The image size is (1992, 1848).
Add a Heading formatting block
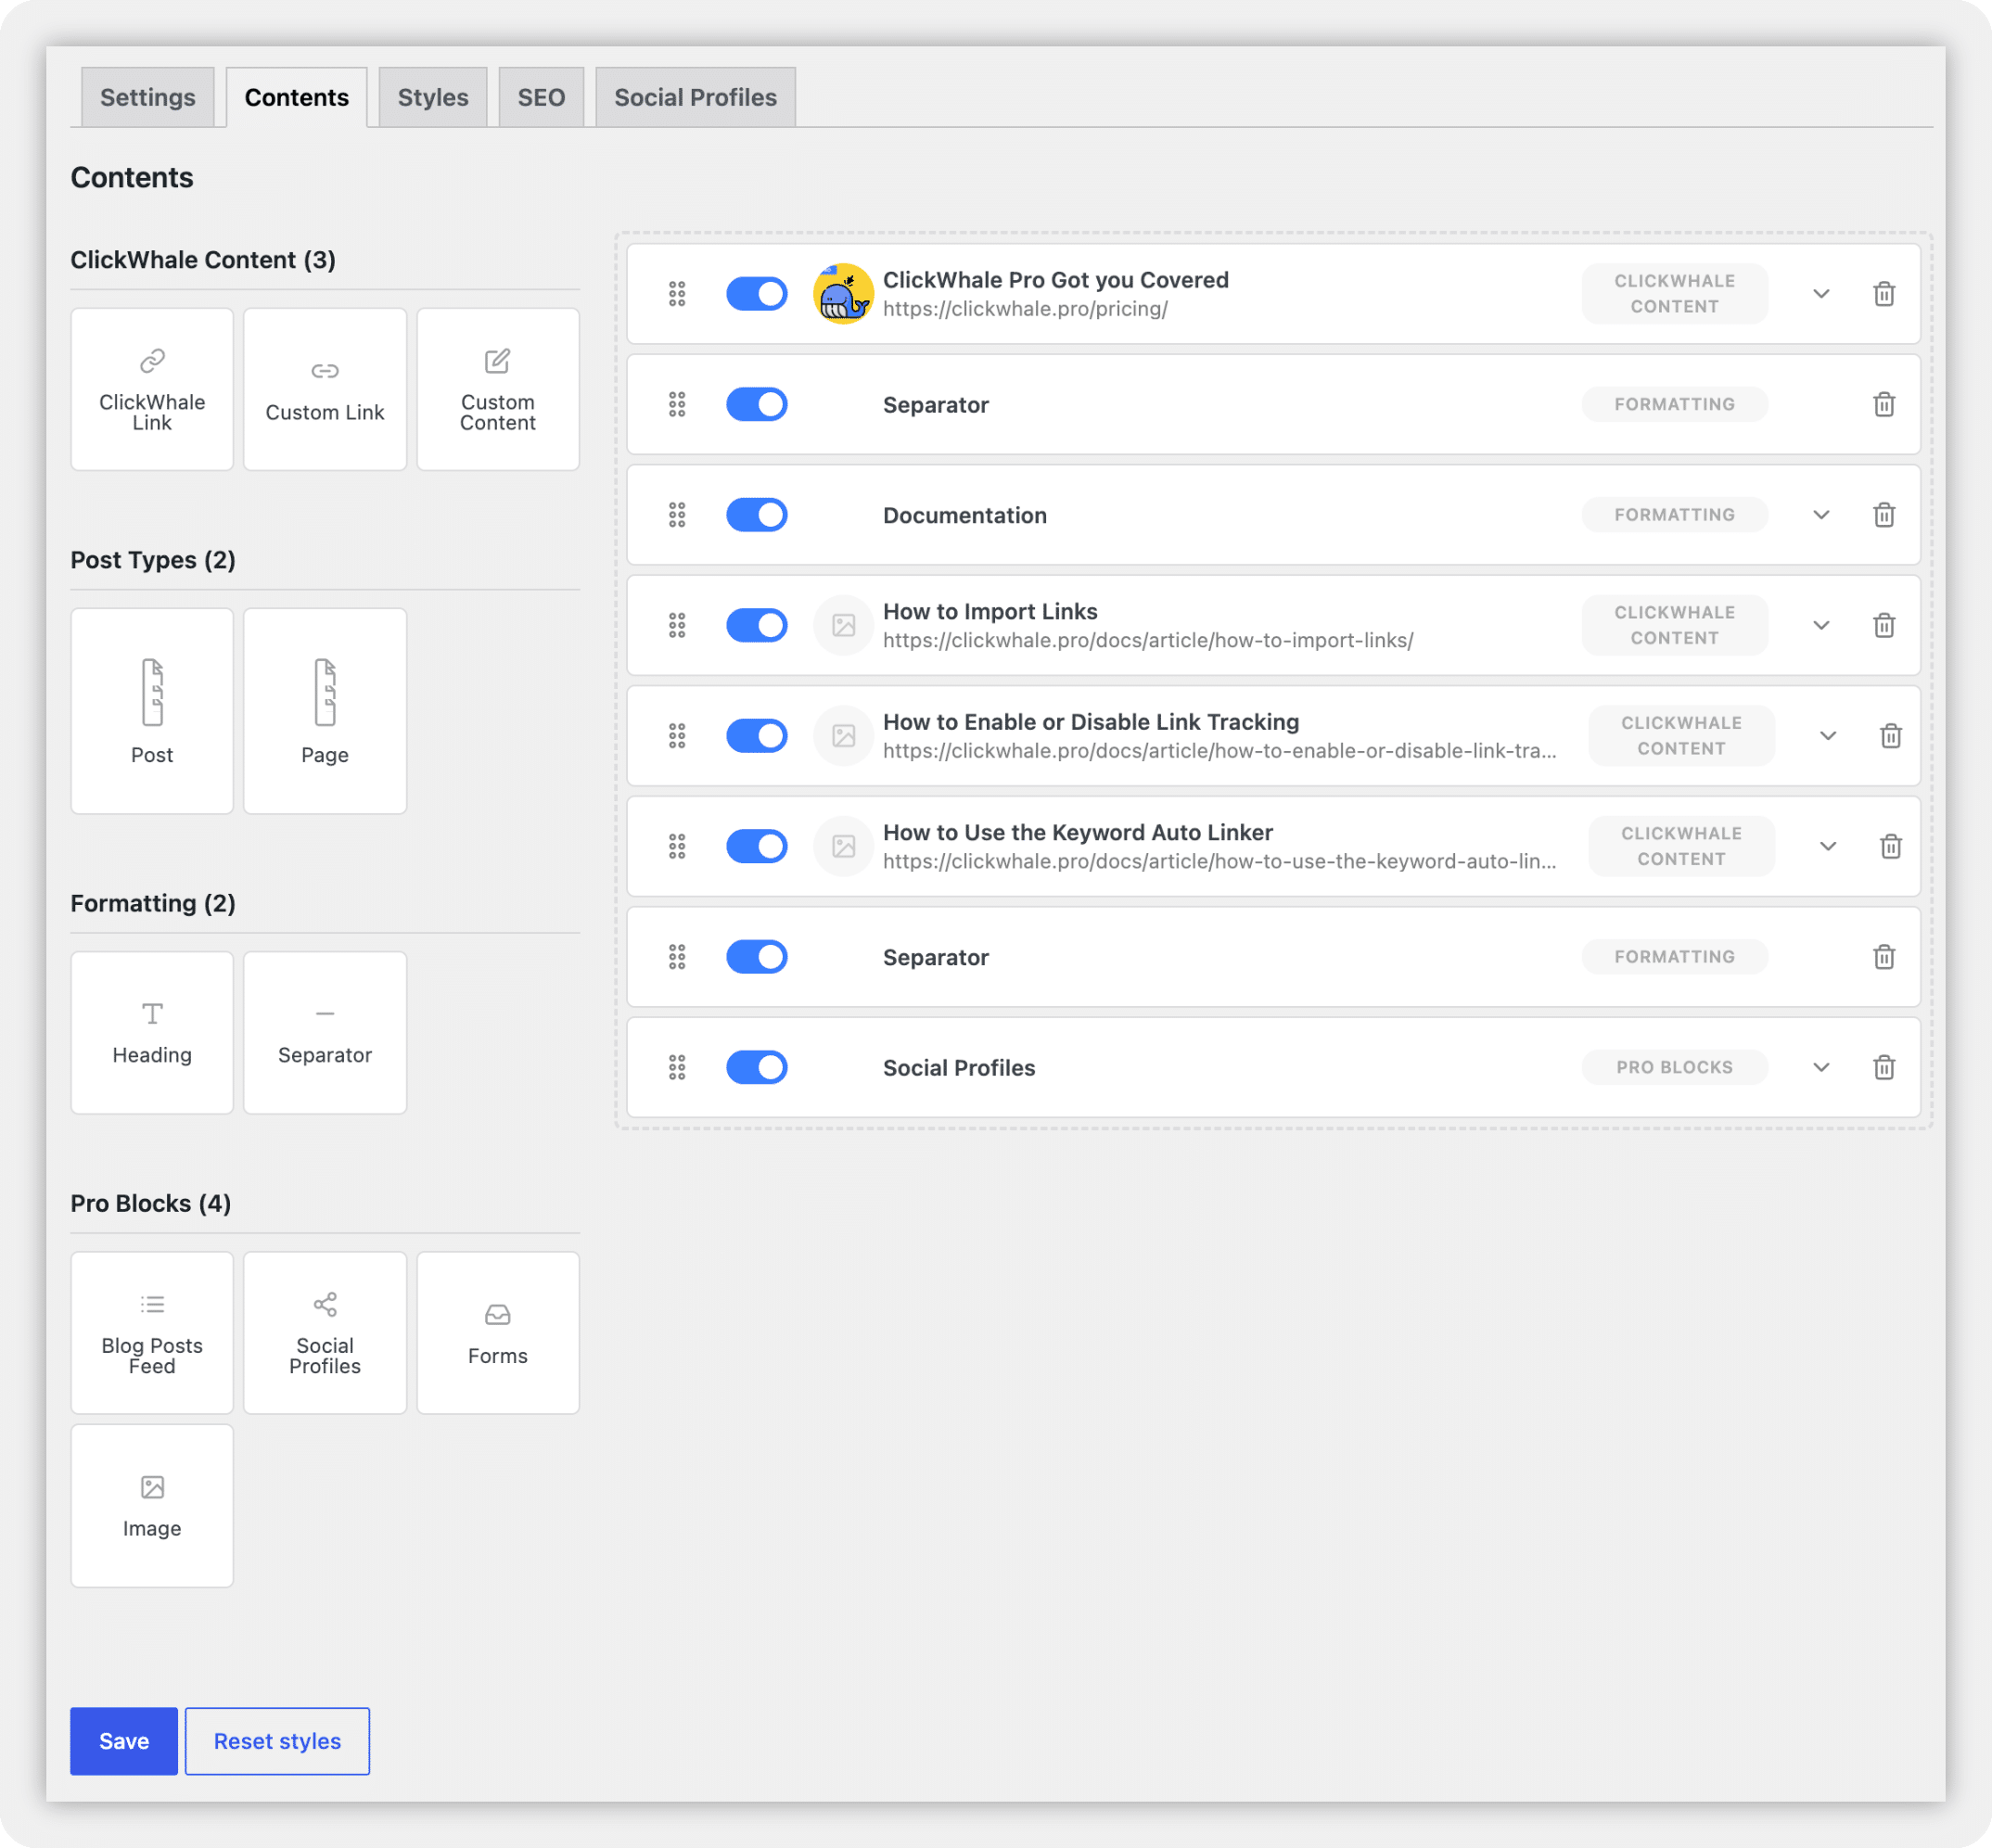click(x=152, y=1032)
